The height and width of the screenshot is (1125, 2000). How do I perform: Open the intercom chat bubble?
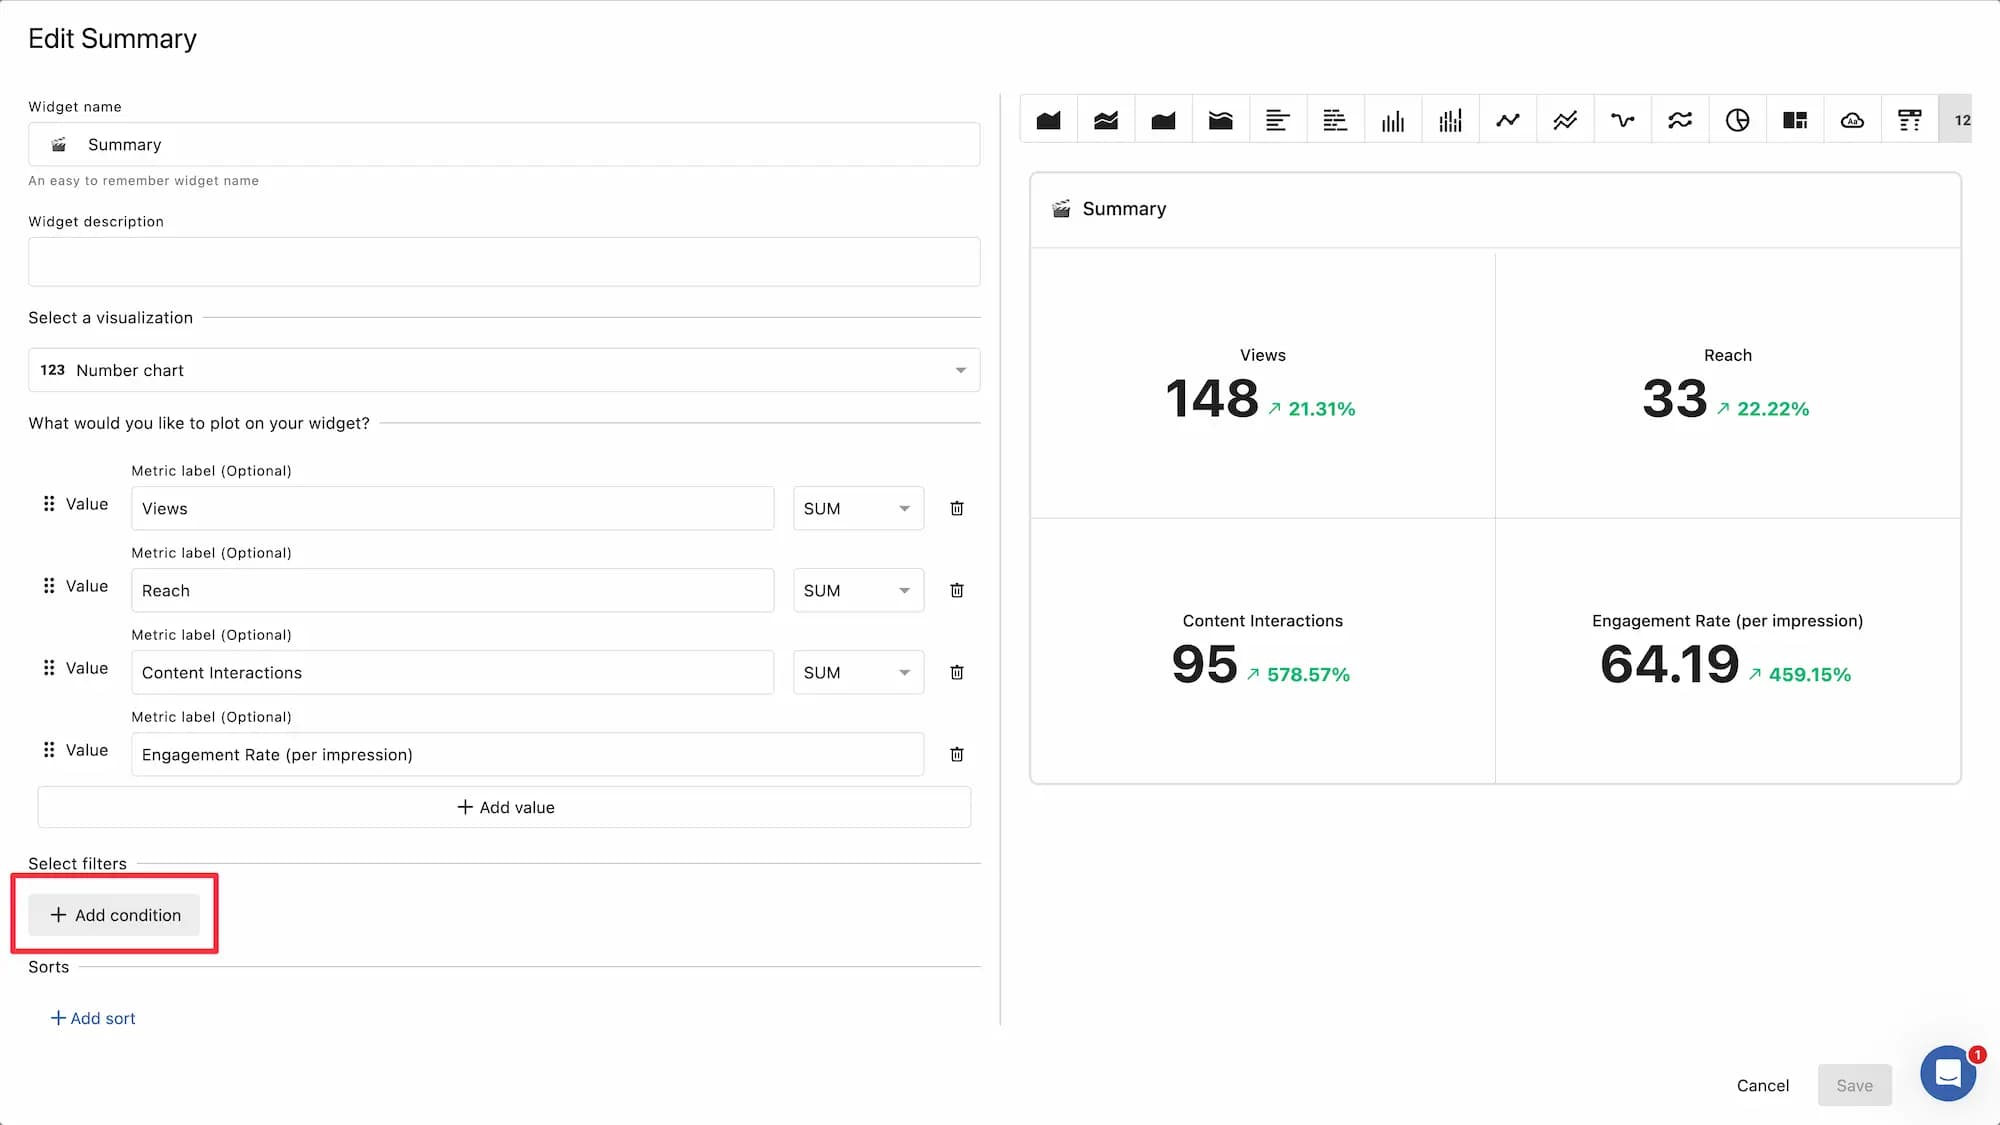click(1947, 1073)
